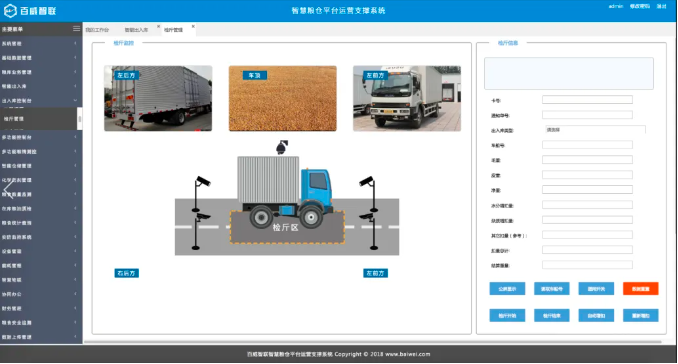Expand the 智能仓储管理 sidebar menu

(x=41, y=166)
